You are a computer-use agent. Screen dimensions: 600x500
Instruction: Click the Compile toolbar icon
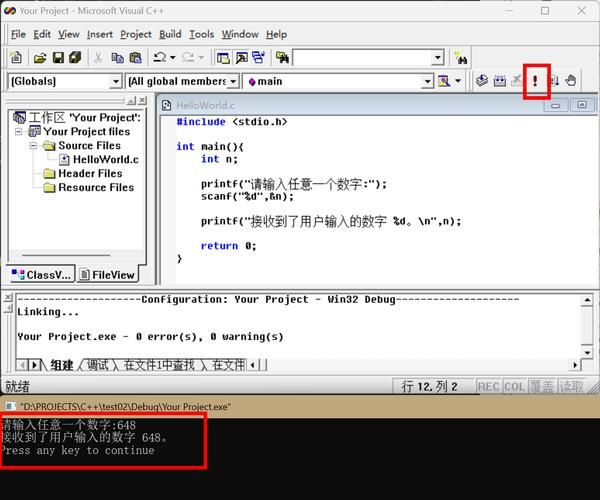482,81
